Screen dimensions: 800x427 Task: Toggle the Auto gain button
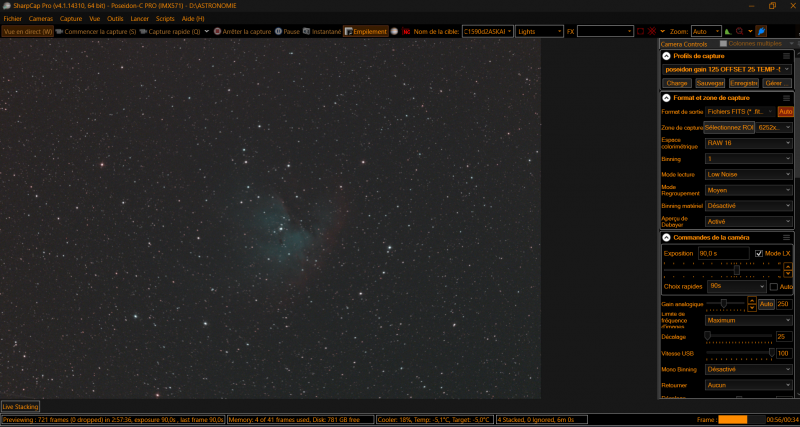766,304
